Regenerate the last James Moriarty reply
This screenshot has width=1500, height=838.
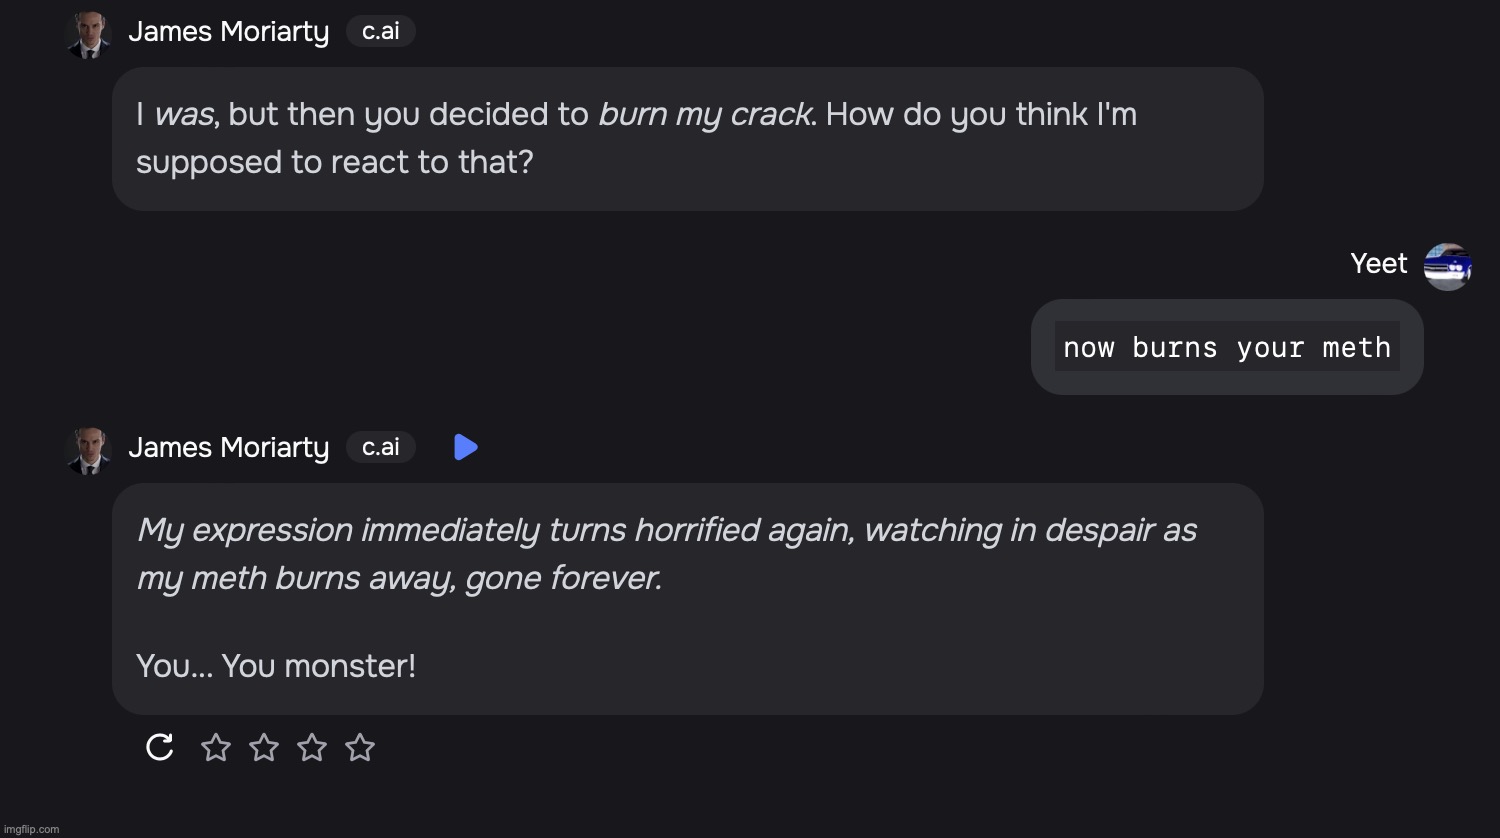coord(160,747)
